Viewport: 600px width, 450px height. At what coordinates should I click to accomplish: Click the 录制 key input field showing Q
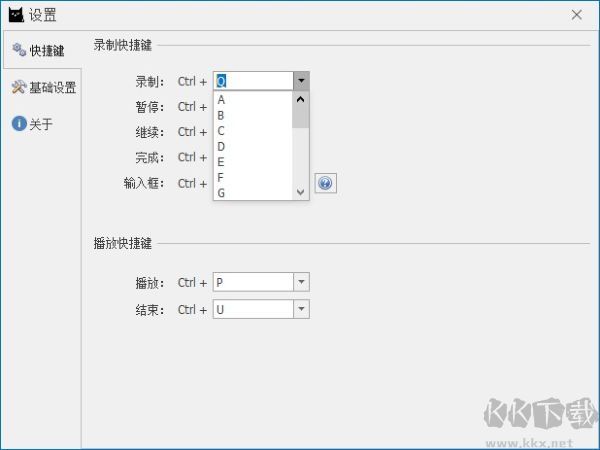click(253, 81)
